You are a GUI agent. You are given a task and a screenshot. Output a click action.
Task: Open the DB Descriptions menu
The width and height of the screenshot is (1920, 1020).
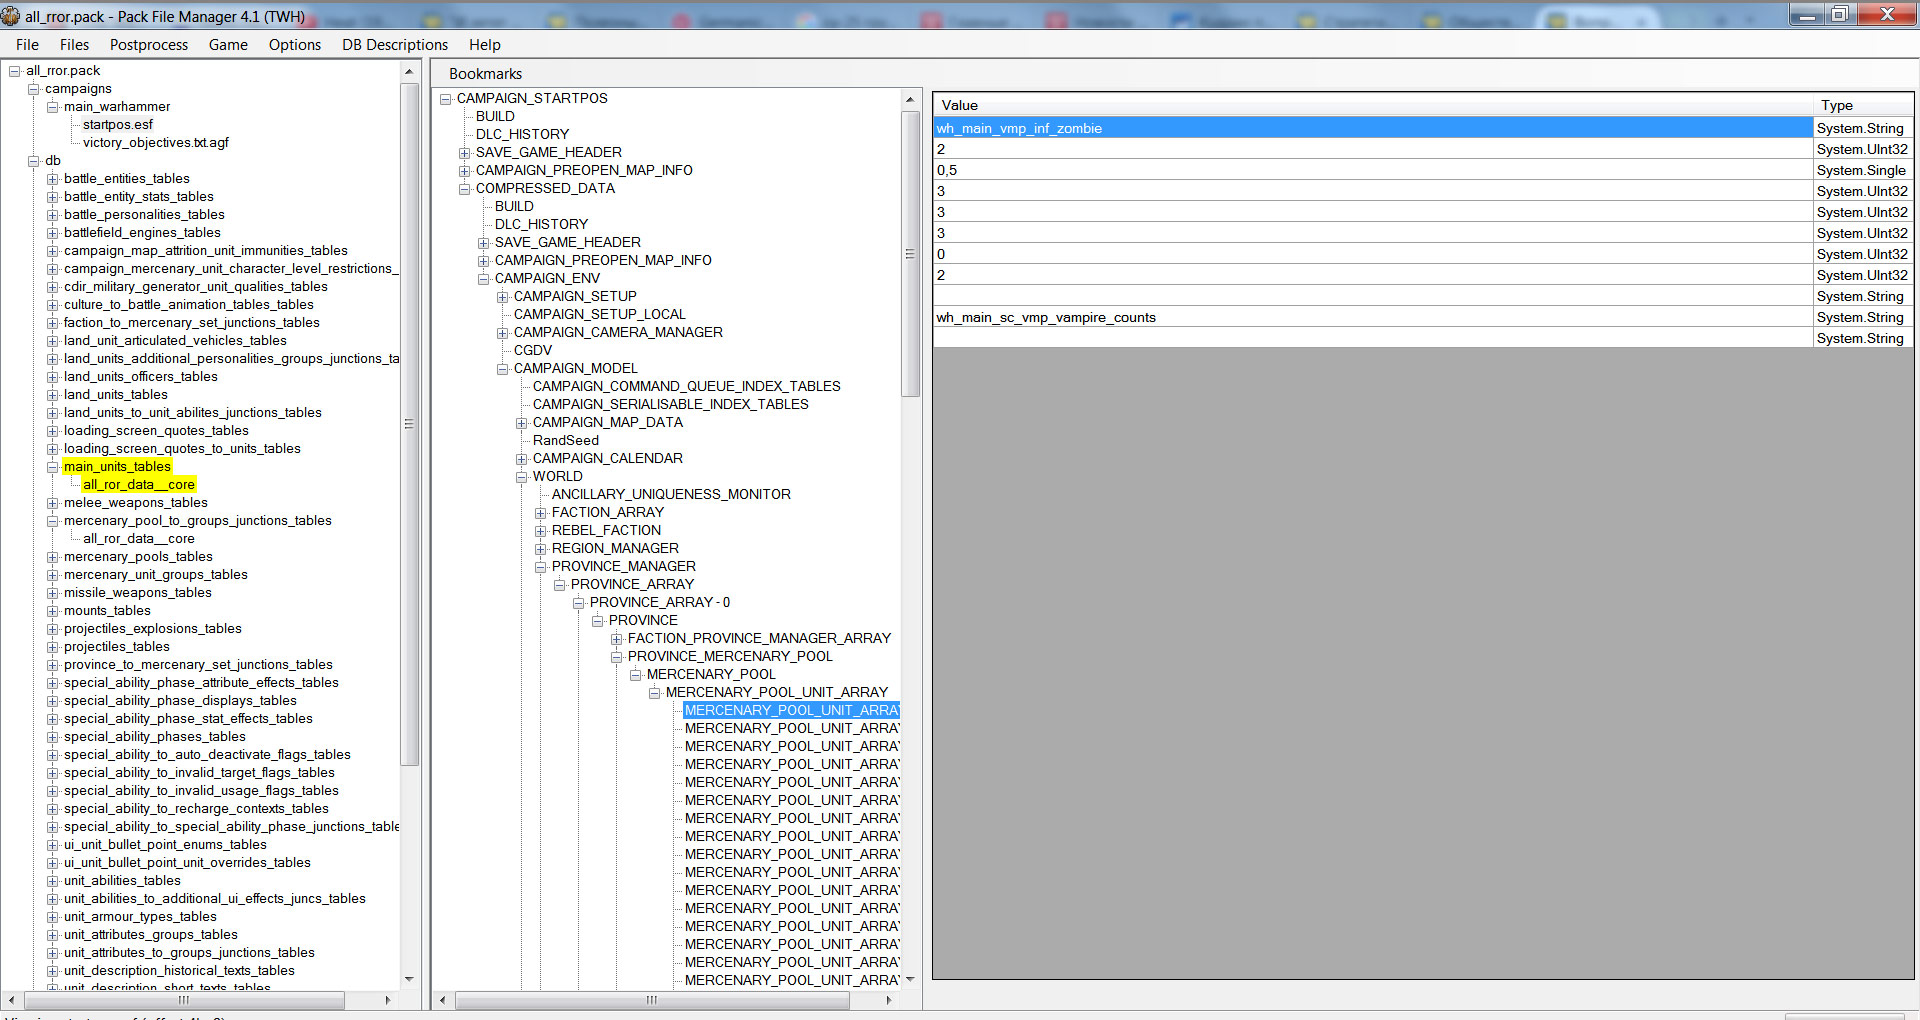[395, 45]
